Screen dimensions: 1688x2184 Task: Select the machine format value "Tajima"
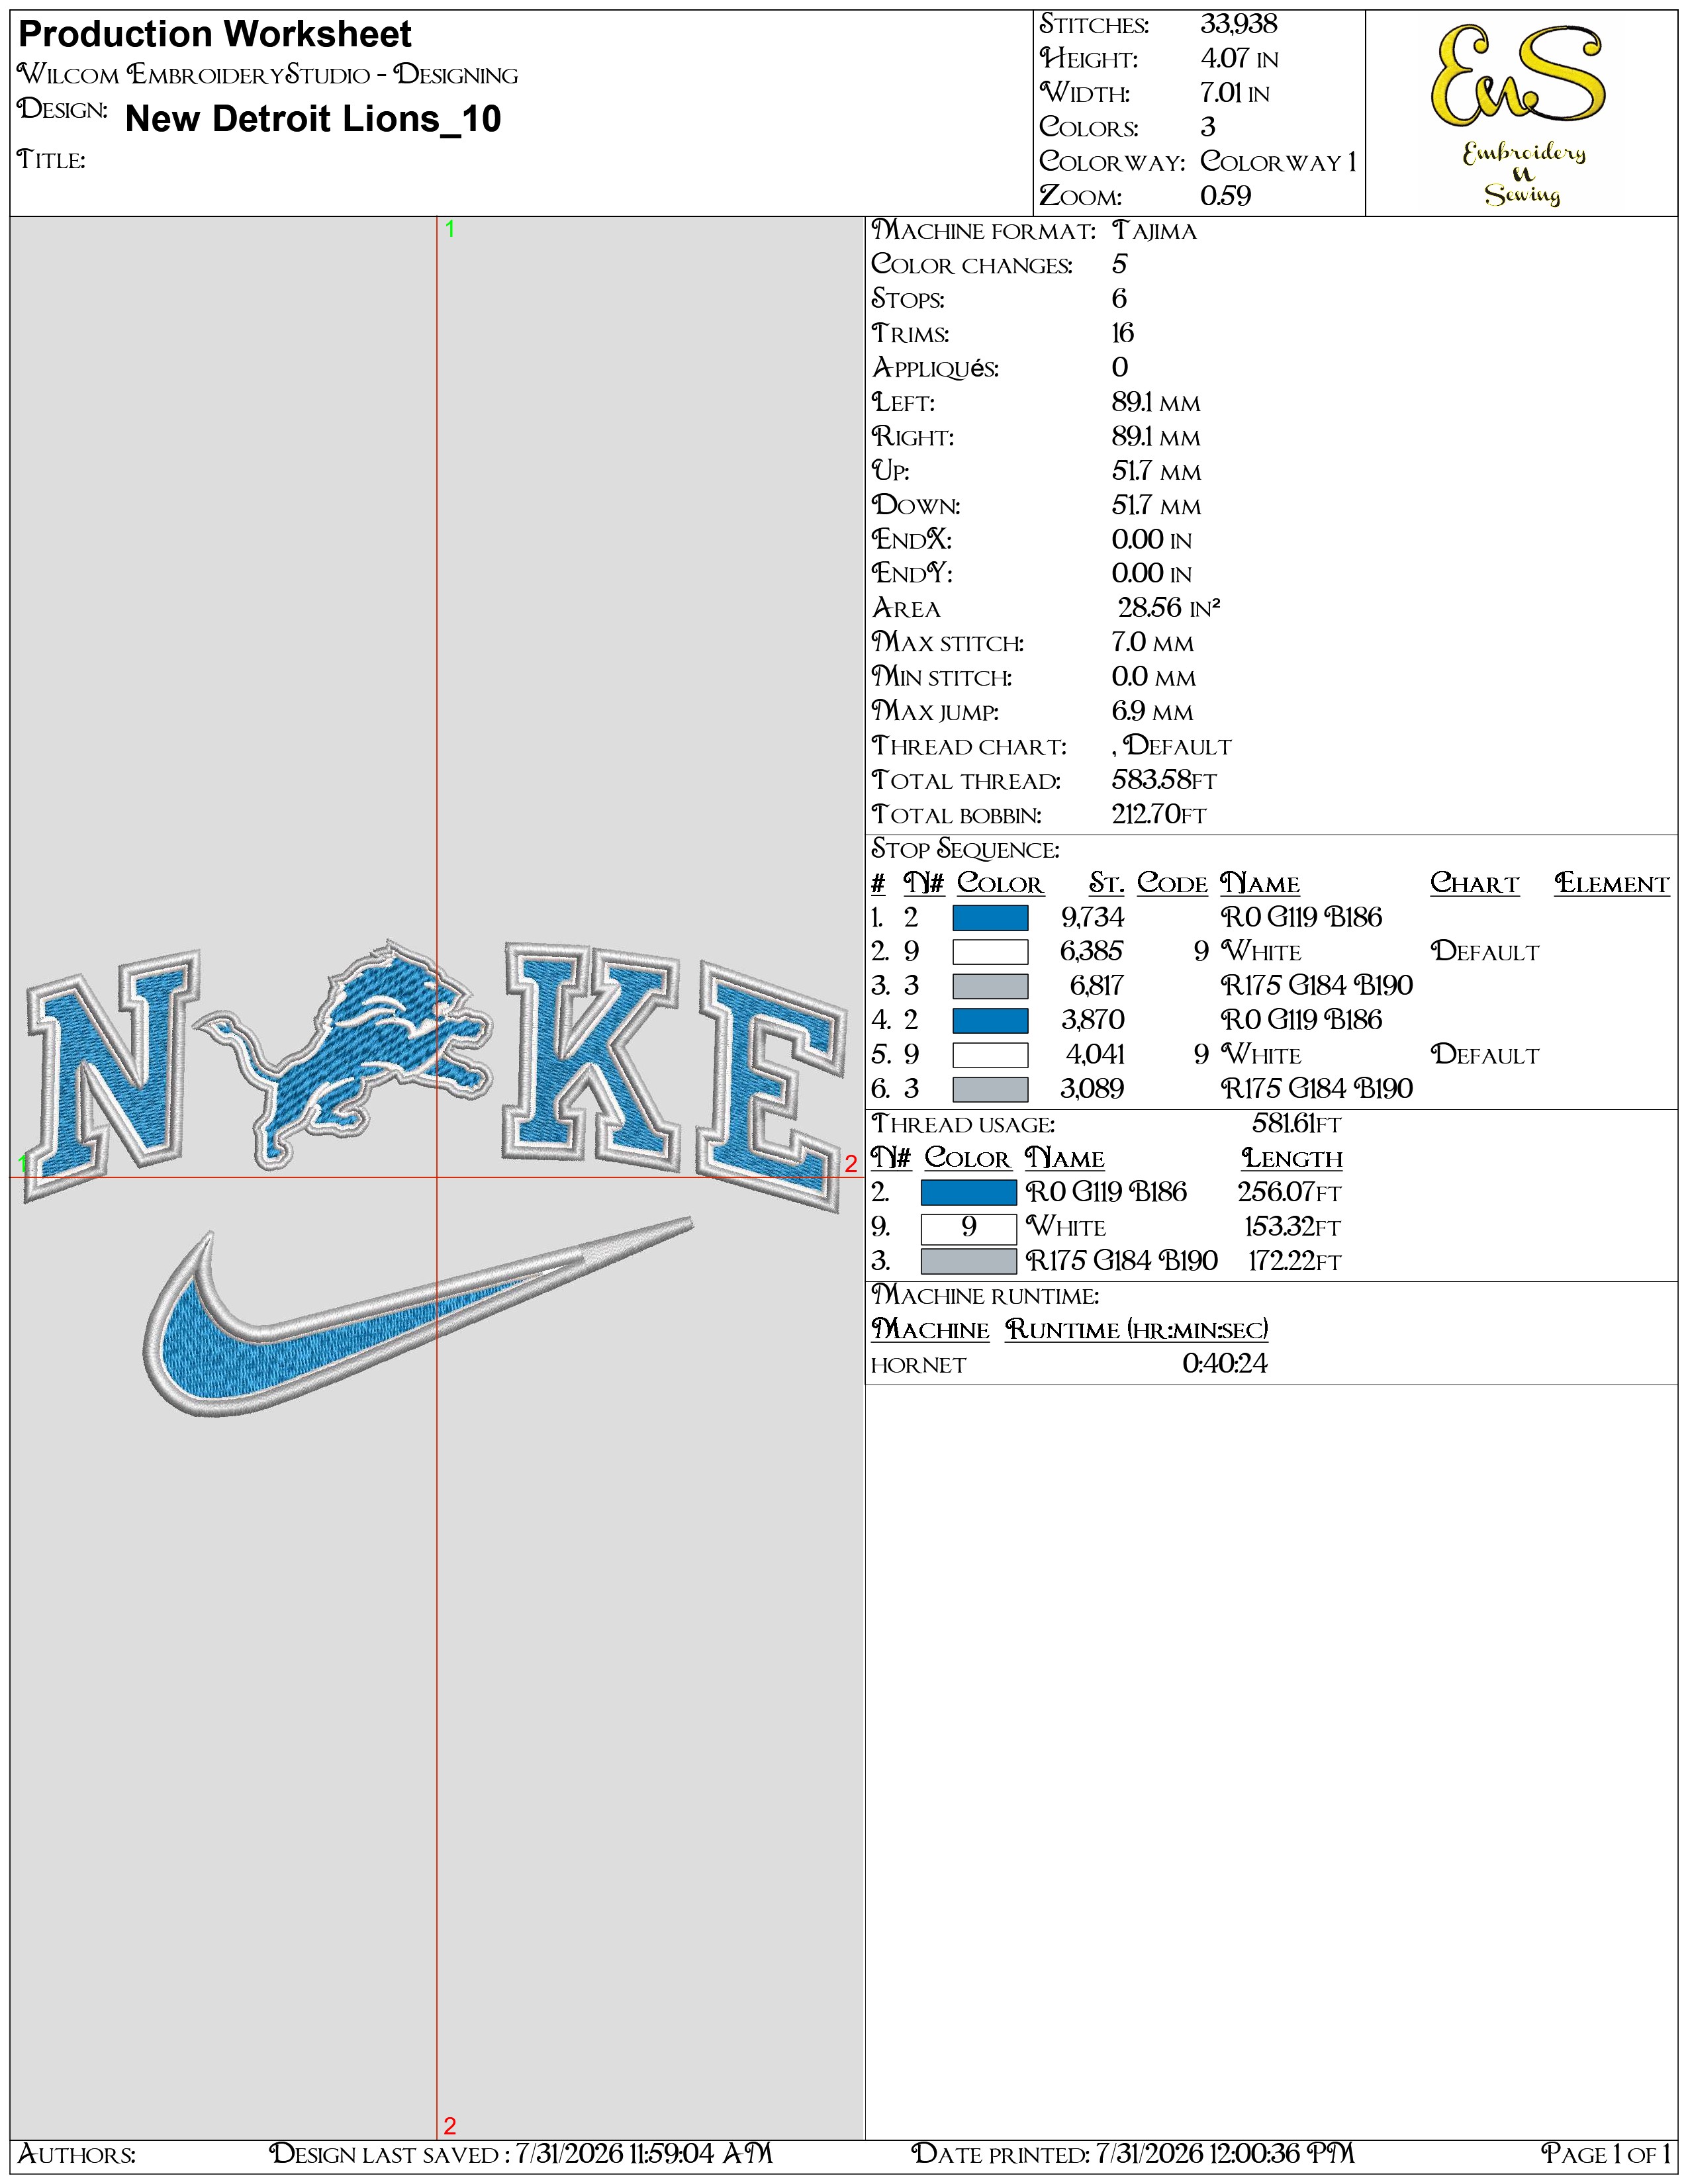click(1154, 231)
